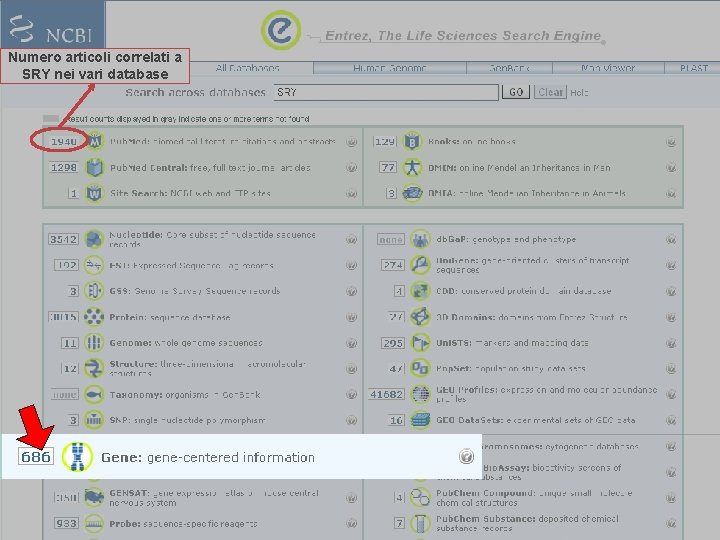The image size is (720, 540).
Task: Switch to the Map Viewer tab
Action: [608, 68]
